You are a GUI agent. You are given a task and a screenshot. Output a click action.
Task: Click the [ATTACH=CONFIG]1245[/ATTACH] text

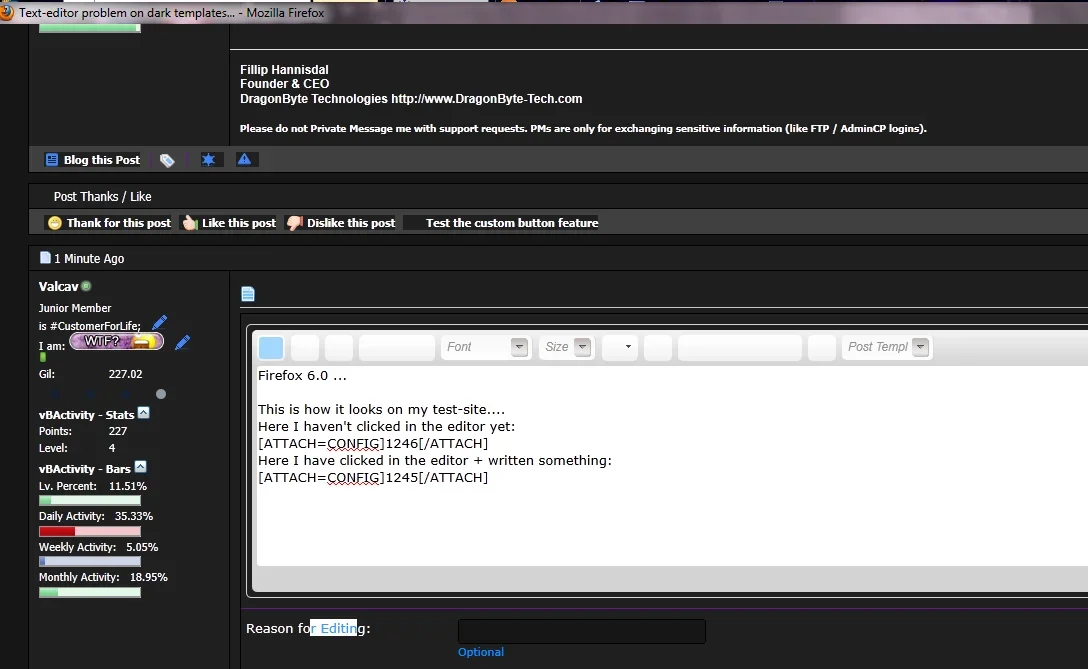click(x=373, y=477)
